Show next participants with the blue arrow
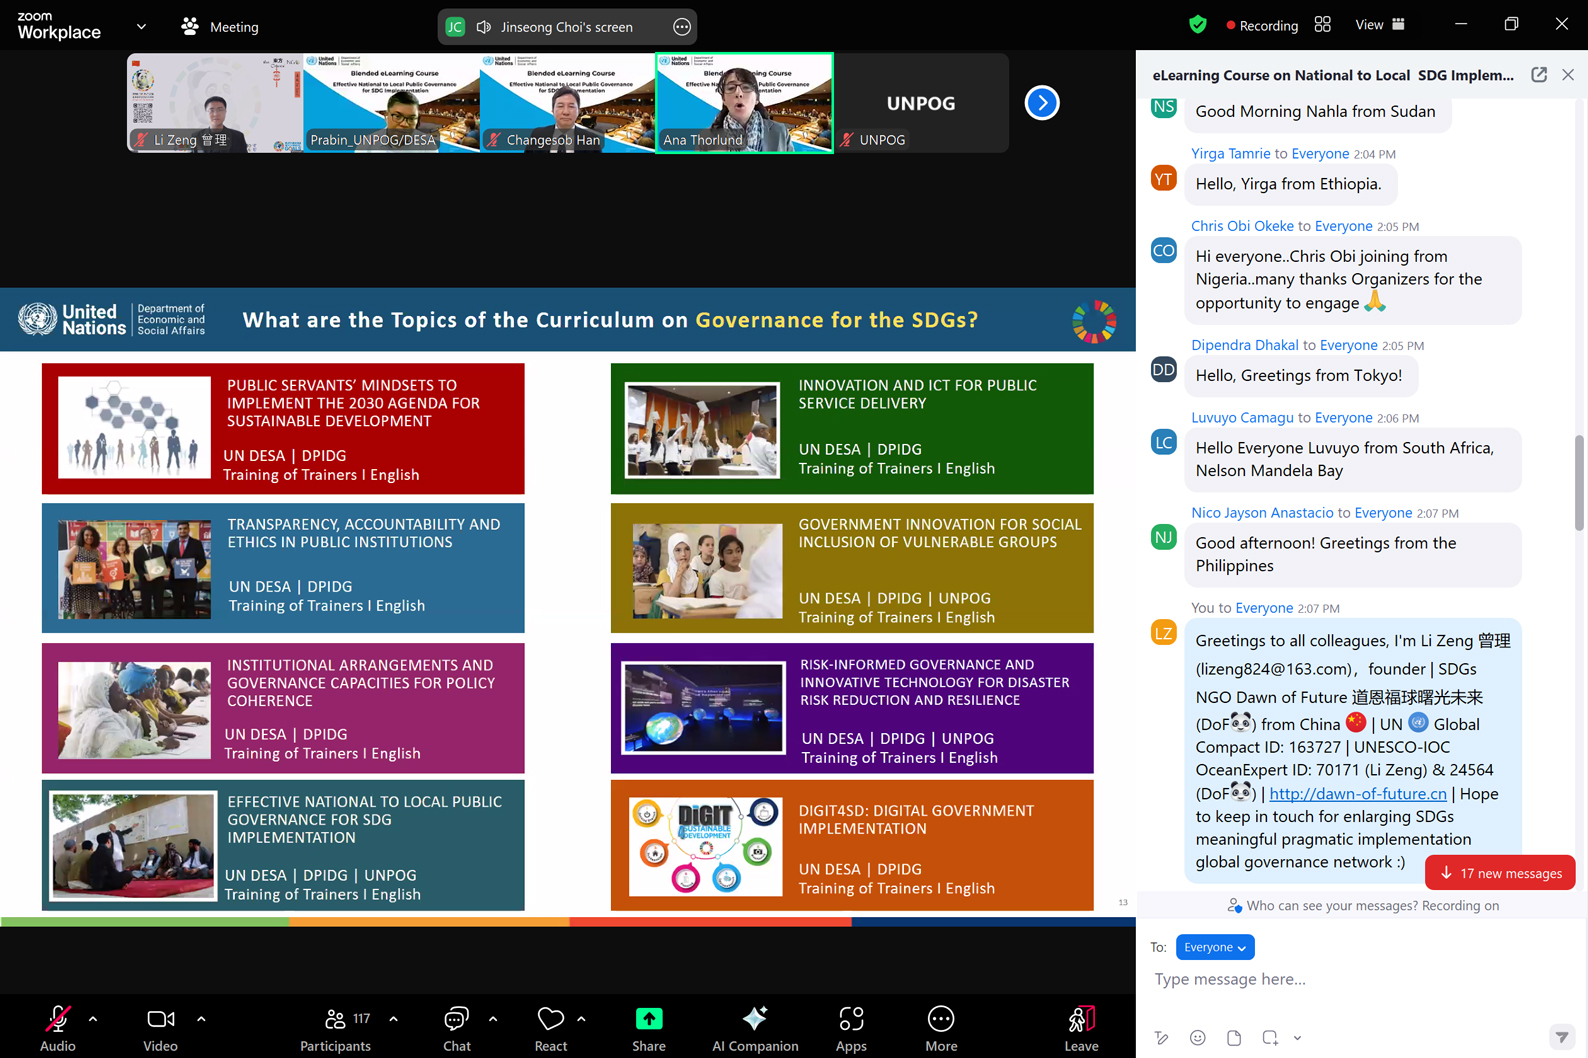Viewport: 1588px width, 1058px height. click(x=1042, y=103)
